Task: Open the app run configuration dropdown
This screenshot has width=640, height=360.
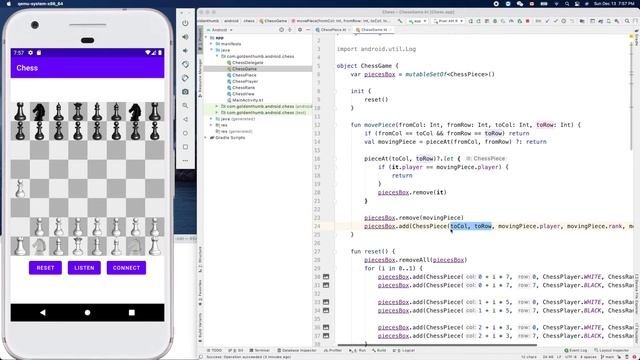Action: 418,21
